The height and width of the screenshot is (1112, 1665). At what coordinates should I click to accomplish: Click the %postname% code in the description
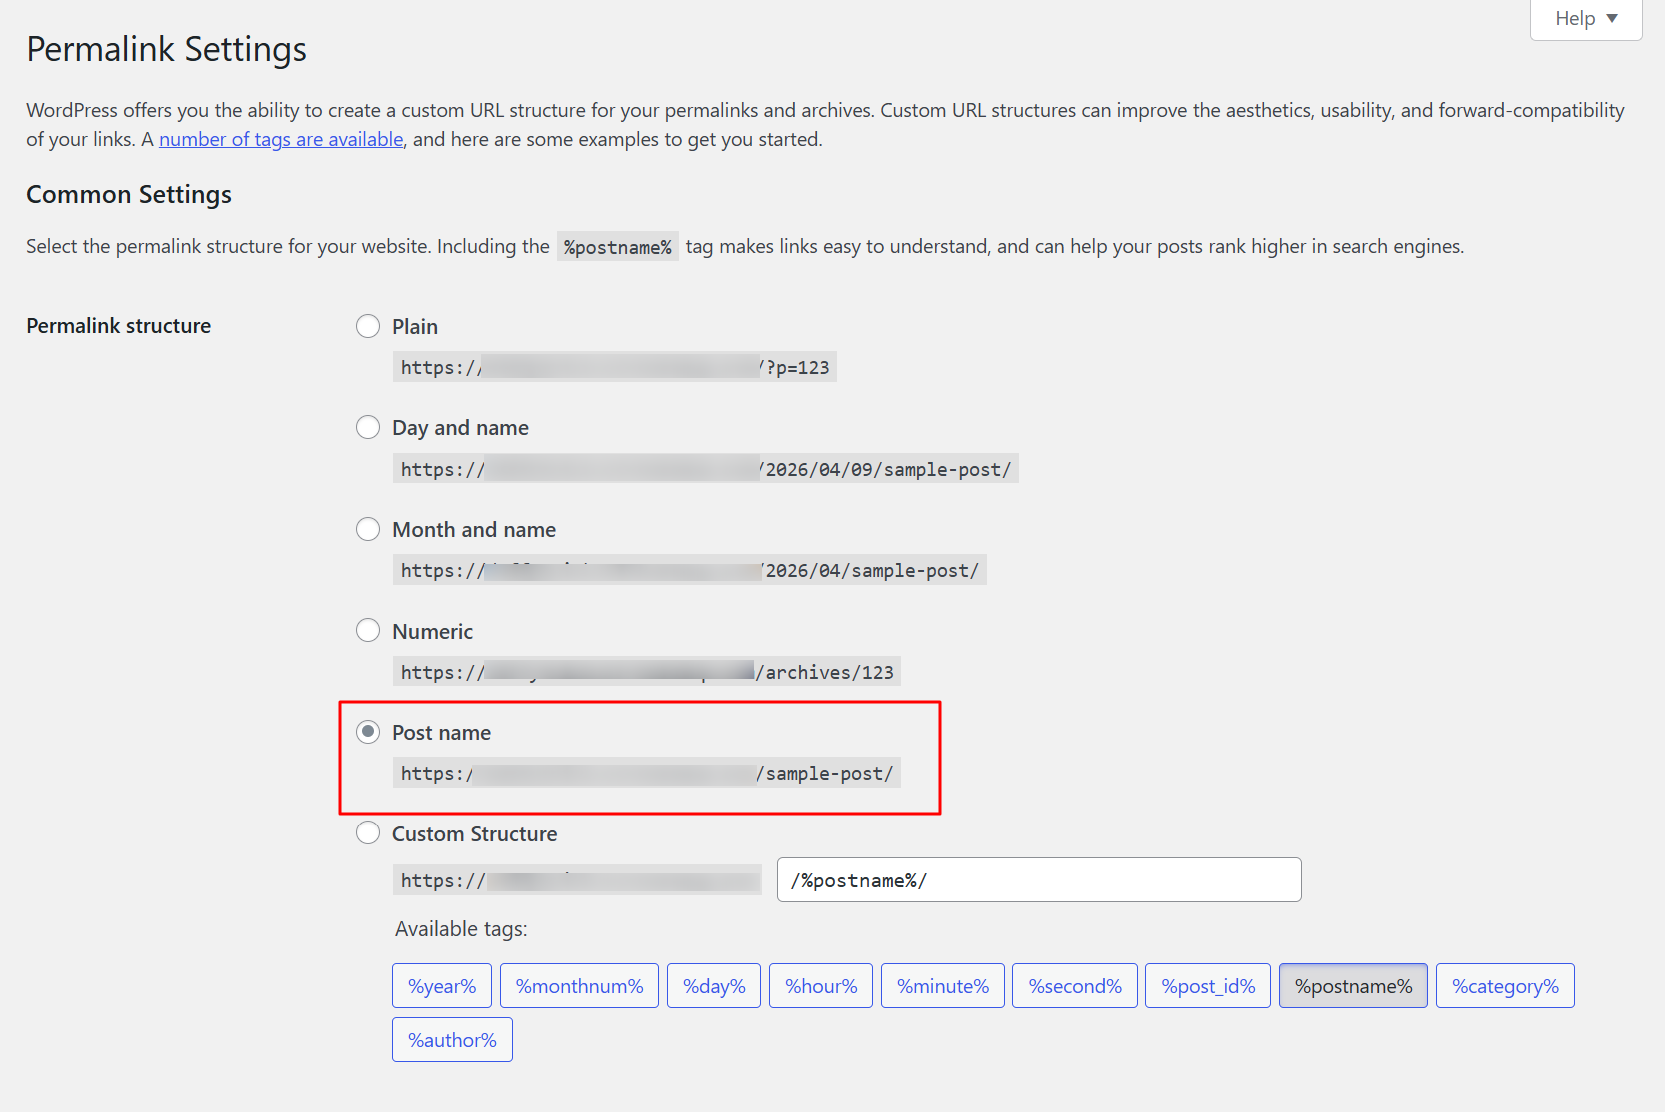pos(618,247)
